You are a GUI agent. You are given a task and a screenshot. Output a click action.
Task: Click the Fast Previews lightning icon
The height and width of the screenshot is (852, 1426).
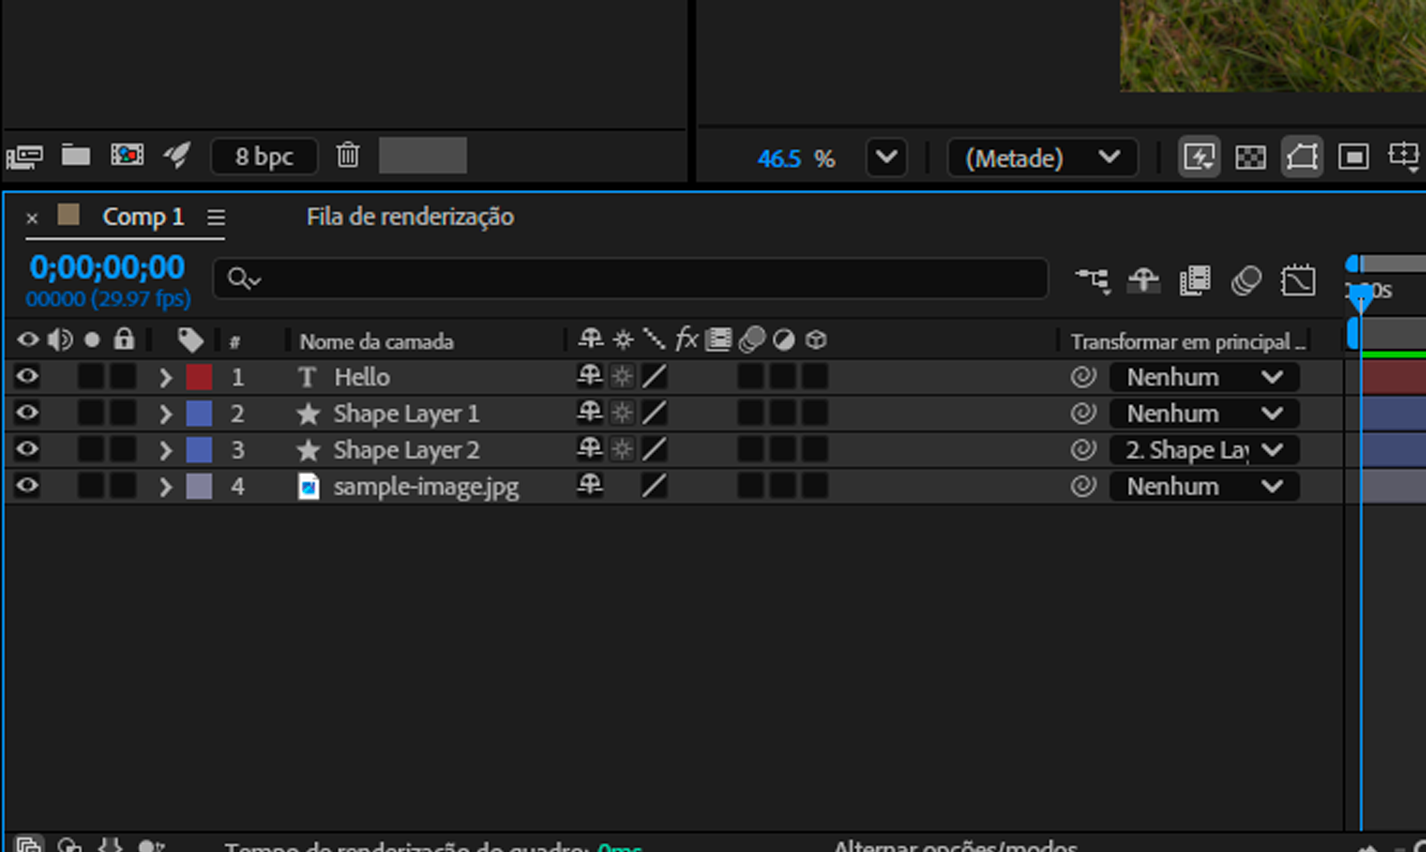[x=1198, y=158]
